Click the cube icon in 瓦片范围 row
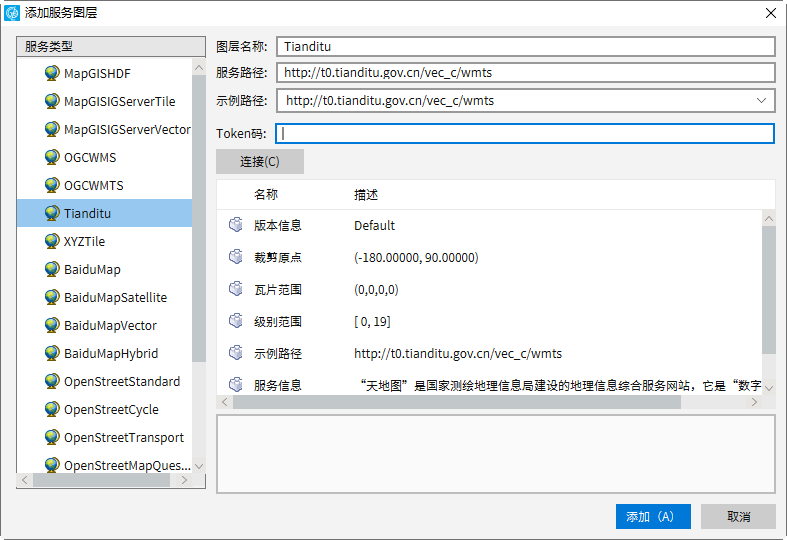Image resolution: width=787 pixels, height=540 pixels. [236, 289]
